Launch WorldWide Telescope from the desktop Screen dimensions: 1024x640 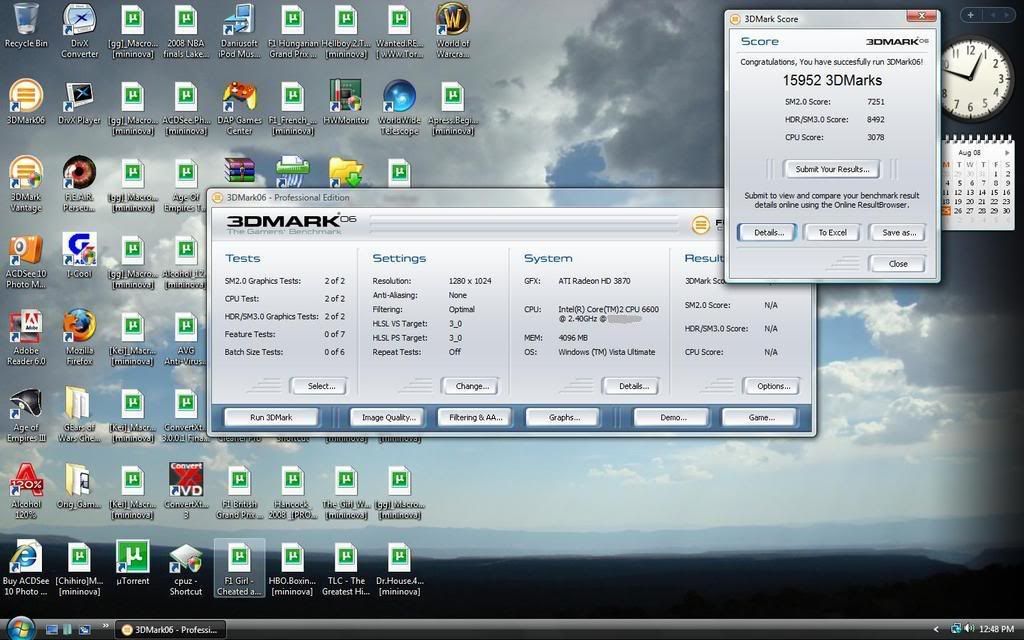399,108
